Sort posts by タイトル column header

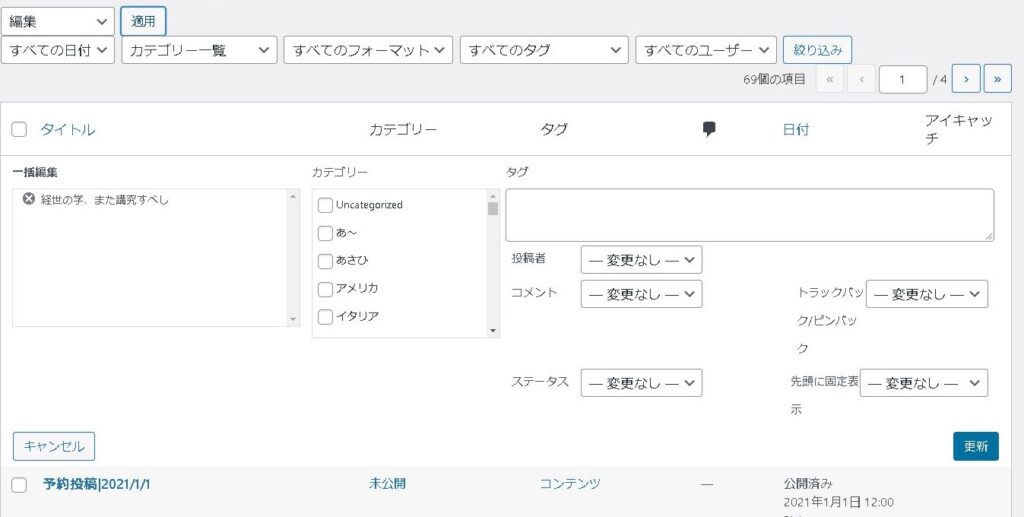pos(68,129)
